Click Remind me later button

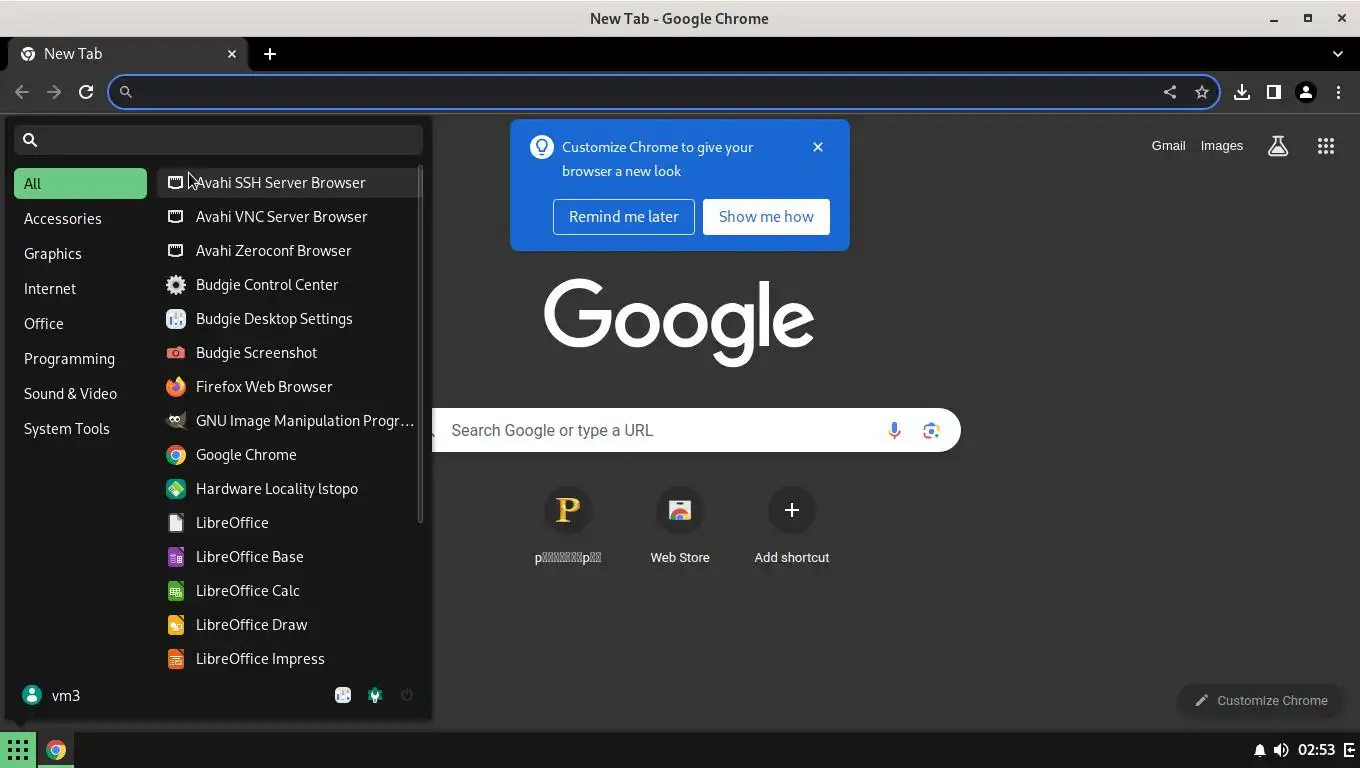coord(624,217)
